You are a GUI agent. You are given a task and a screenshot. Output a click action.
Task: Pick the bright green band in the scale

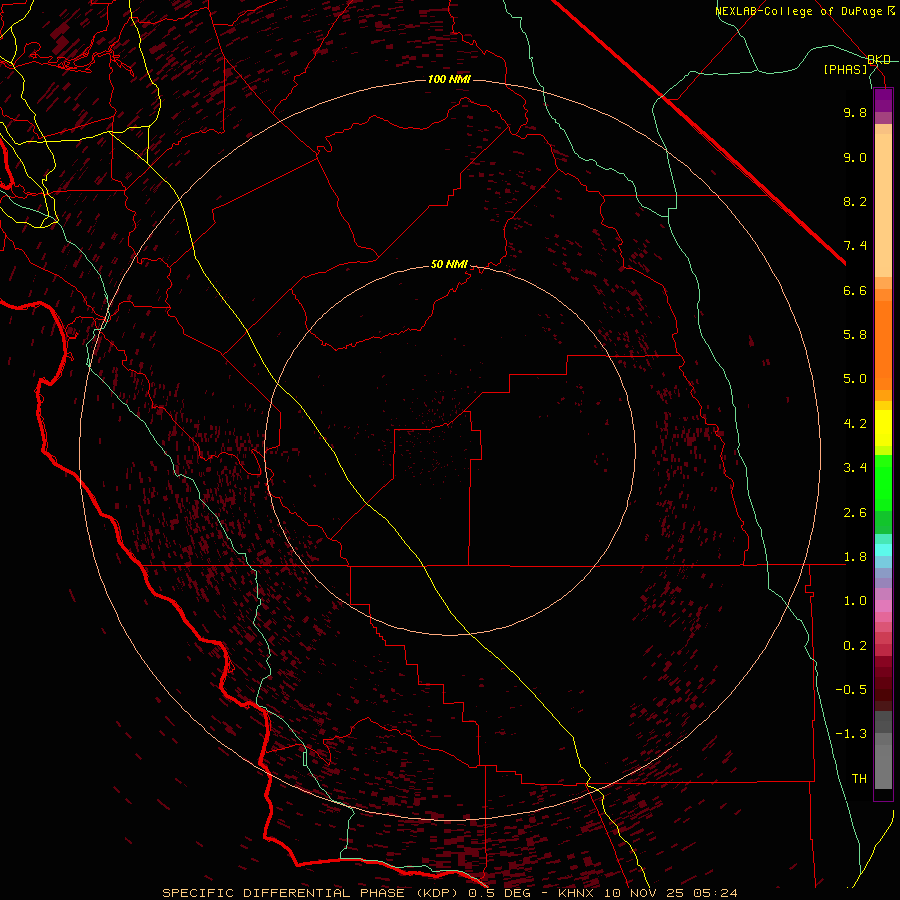click(883, 482)
